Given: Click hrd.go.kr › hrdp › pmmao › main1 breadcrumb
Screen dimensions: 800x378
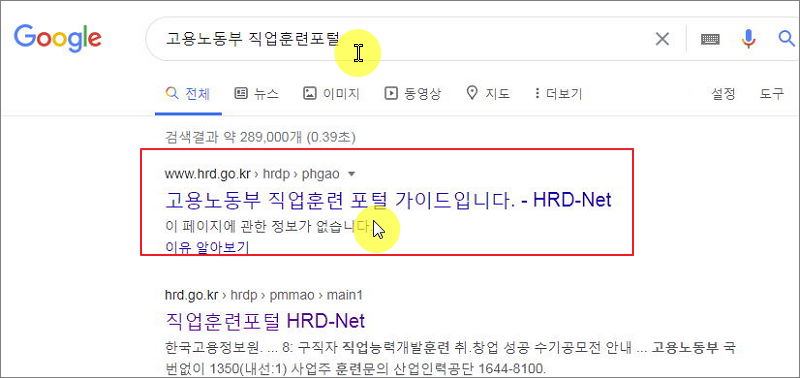Looking at the screenshot, I should 264,295.
